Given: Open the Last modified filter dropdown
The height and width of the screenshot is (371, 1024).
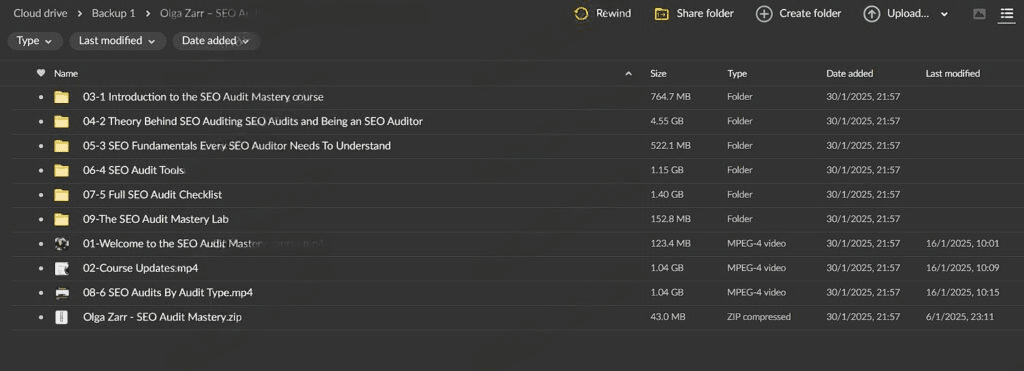Looking at the screenshot, I should (x=118, y=40).
